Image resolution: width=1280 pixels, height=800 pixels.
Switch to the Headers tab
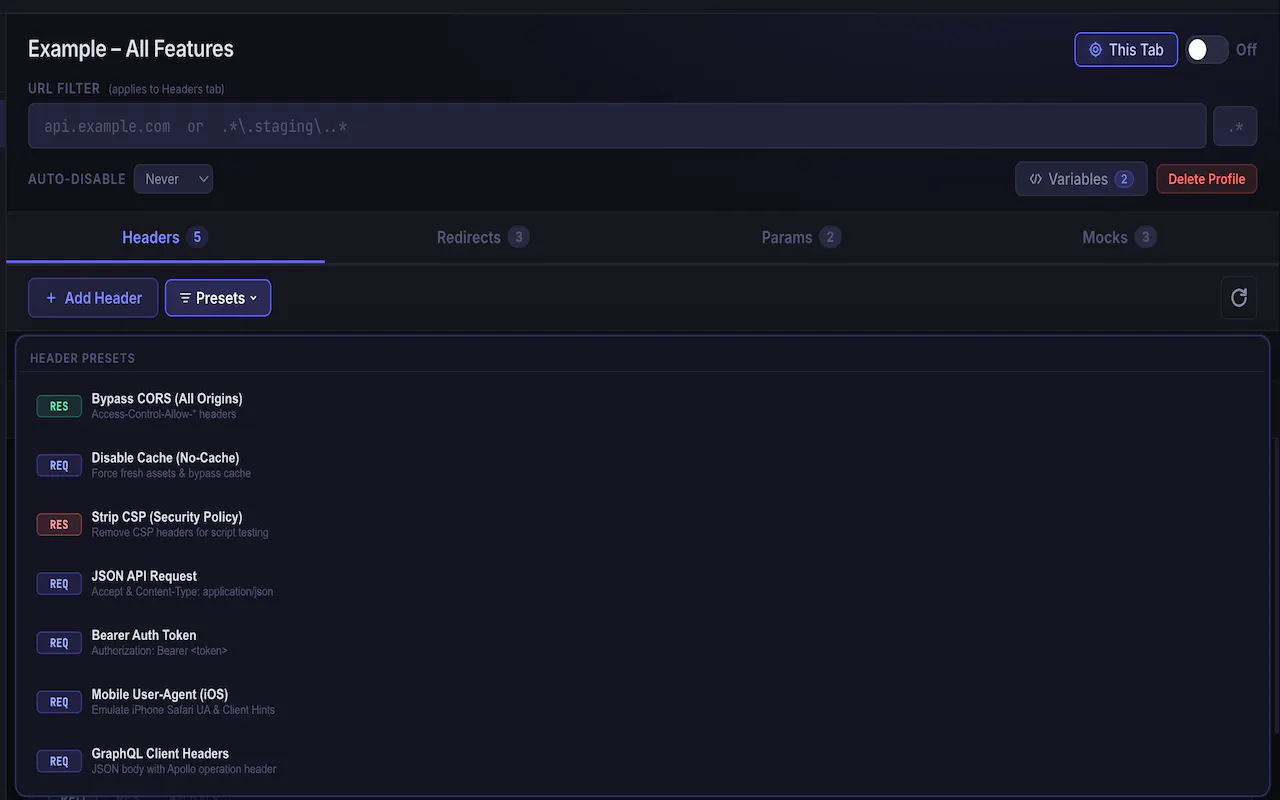pyautogui.click(x=165, y=237)
